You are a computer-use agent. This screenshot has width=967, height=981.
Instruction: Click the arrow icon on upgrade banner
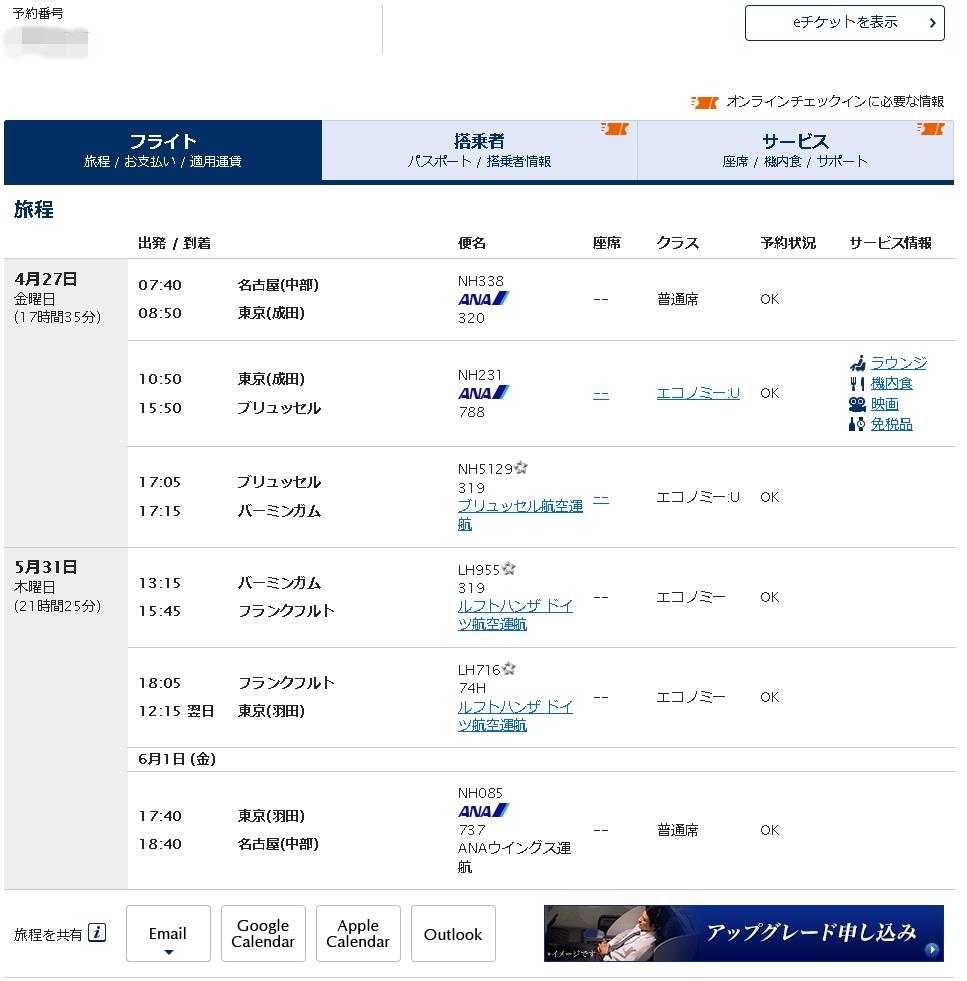click(931, 950)
